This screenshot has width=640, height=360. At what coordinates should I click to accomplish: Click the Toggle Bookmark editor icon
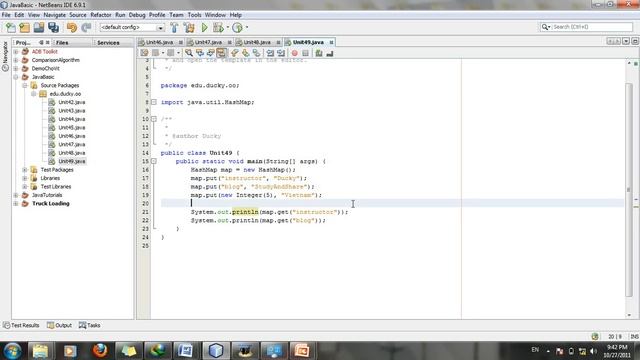pos(256,53)
